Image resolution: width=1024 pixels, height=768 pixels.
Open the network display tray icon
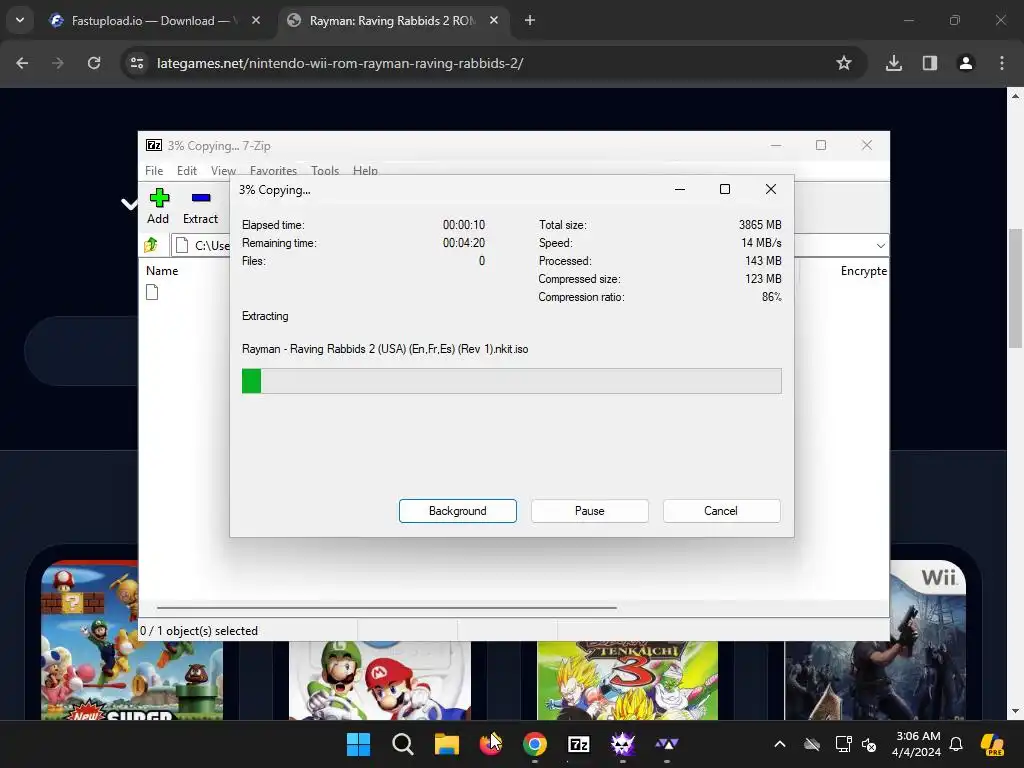pos(843,744)
